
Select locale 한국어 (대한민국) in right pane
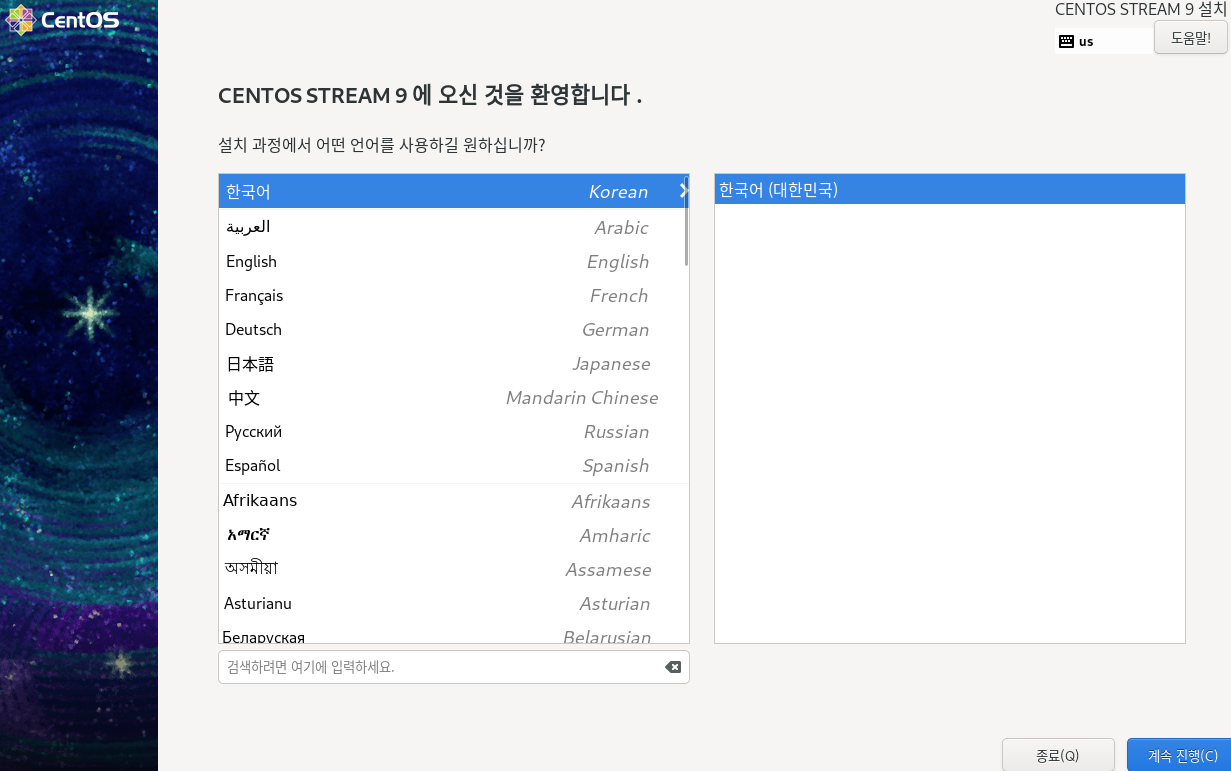[950, 189]
